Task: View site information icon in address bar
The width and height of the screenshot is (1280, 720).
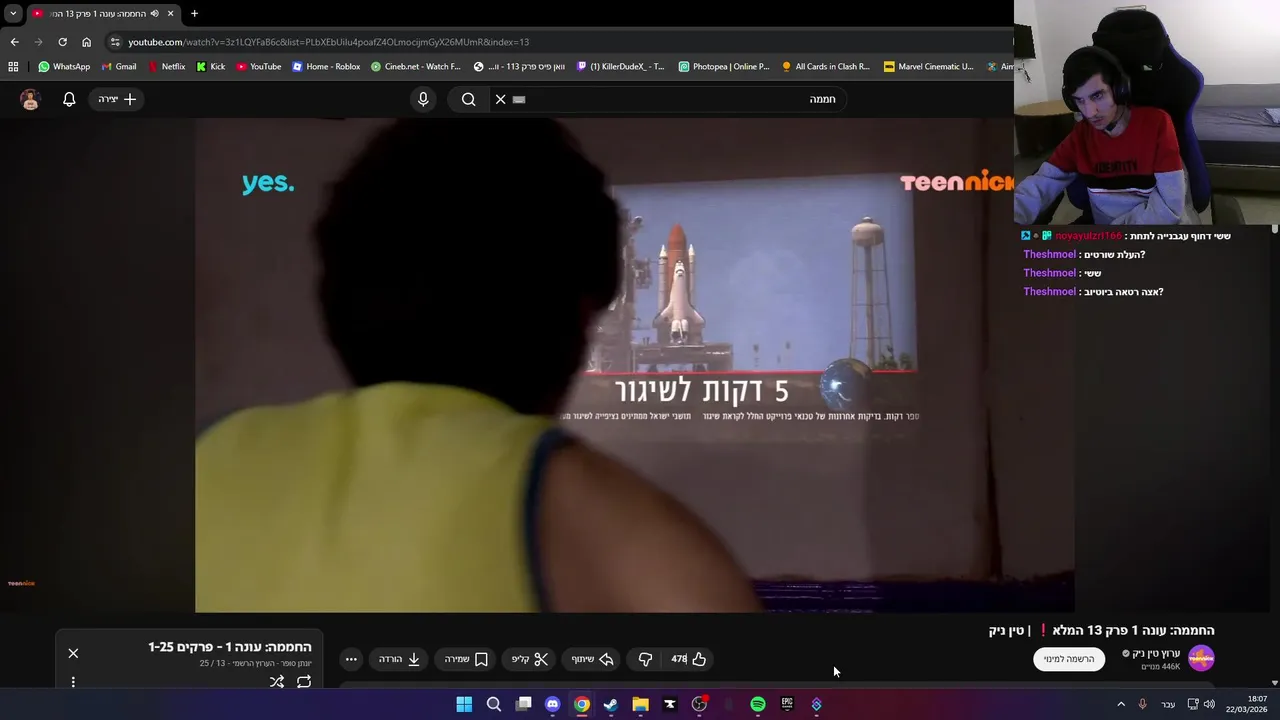Action: coord(115,42)
